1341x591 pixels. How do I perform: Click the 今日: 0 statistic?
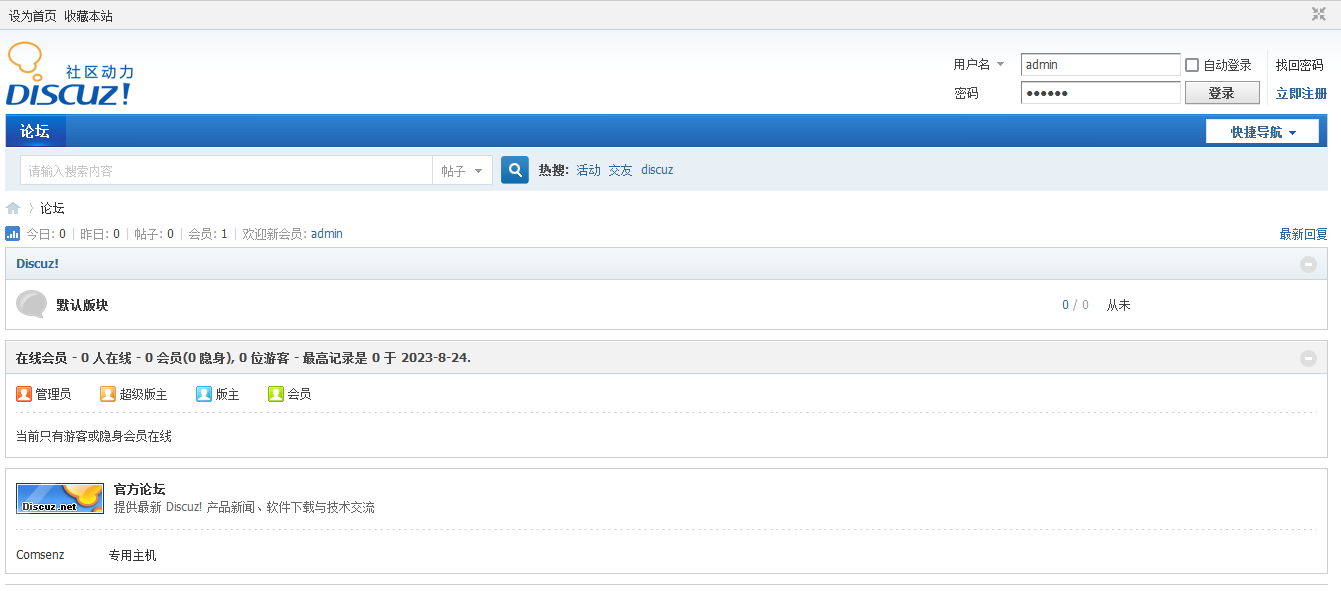point(46,234)
